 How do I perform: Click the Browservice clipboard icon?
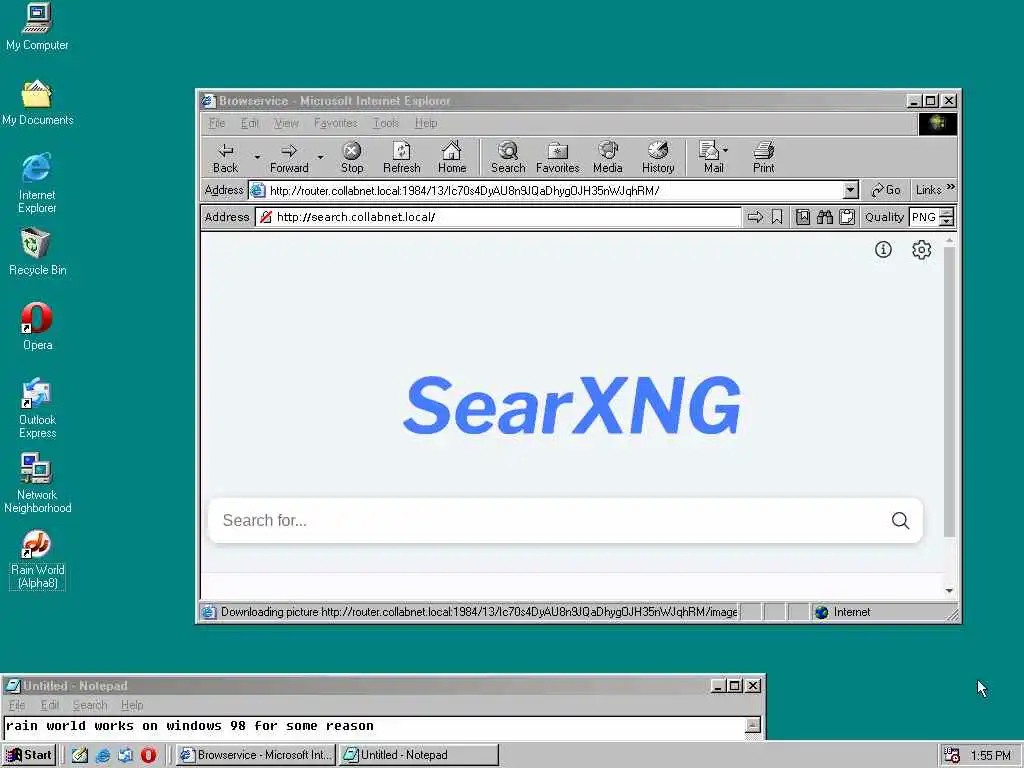click(x=847, y=217)
